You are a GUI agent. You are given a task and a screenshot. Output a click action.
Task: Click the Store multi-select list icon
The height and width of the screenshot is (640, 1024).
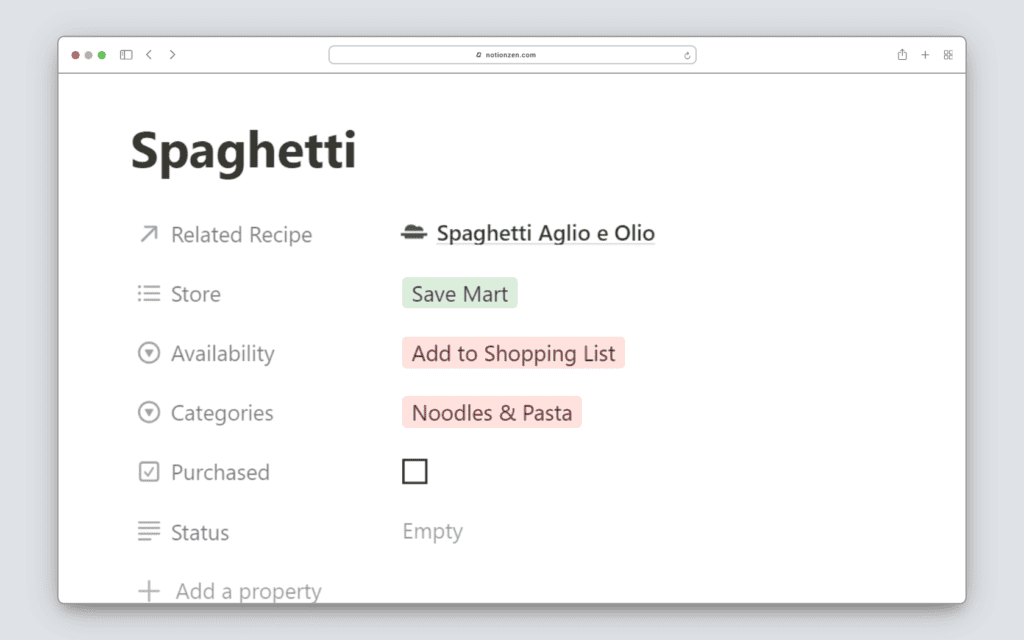(x=149, y=294)
